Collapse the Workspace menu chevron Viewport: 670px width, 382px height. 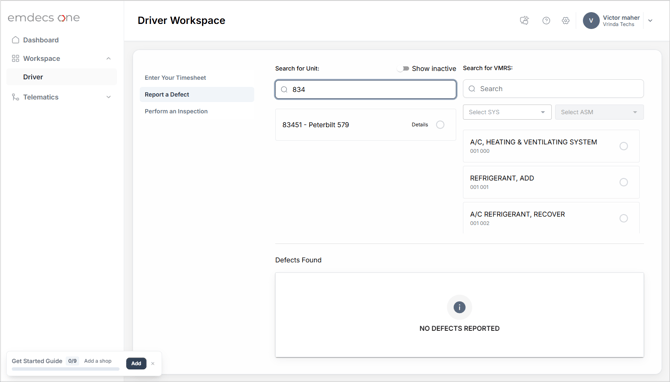109,59
